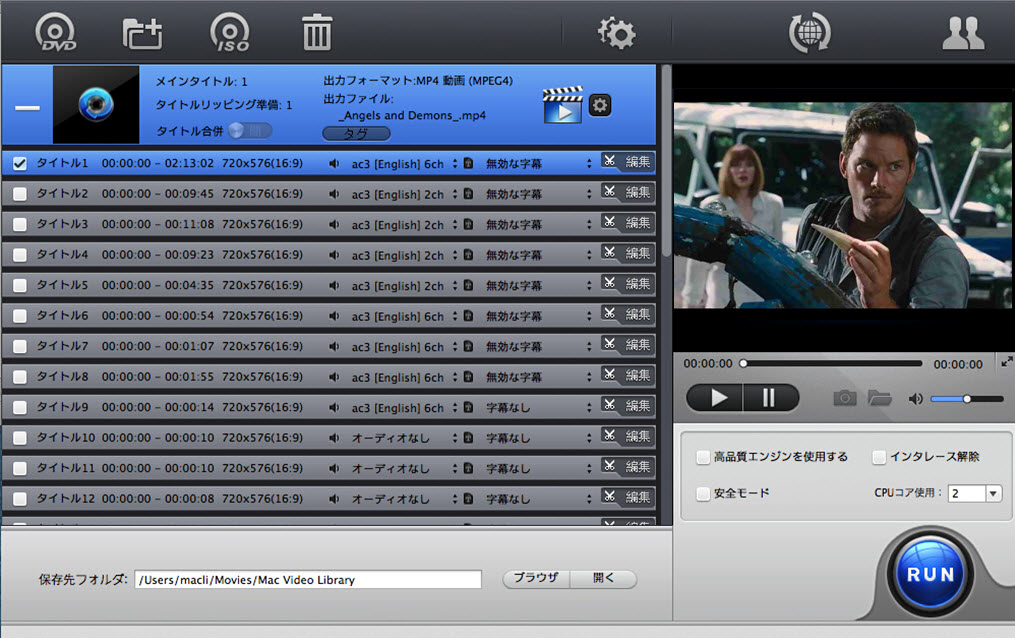Image resolution: width=1015 pixels, height=638 pixels.
Task: Start conversion with RUN button
Action: point(931,574)
